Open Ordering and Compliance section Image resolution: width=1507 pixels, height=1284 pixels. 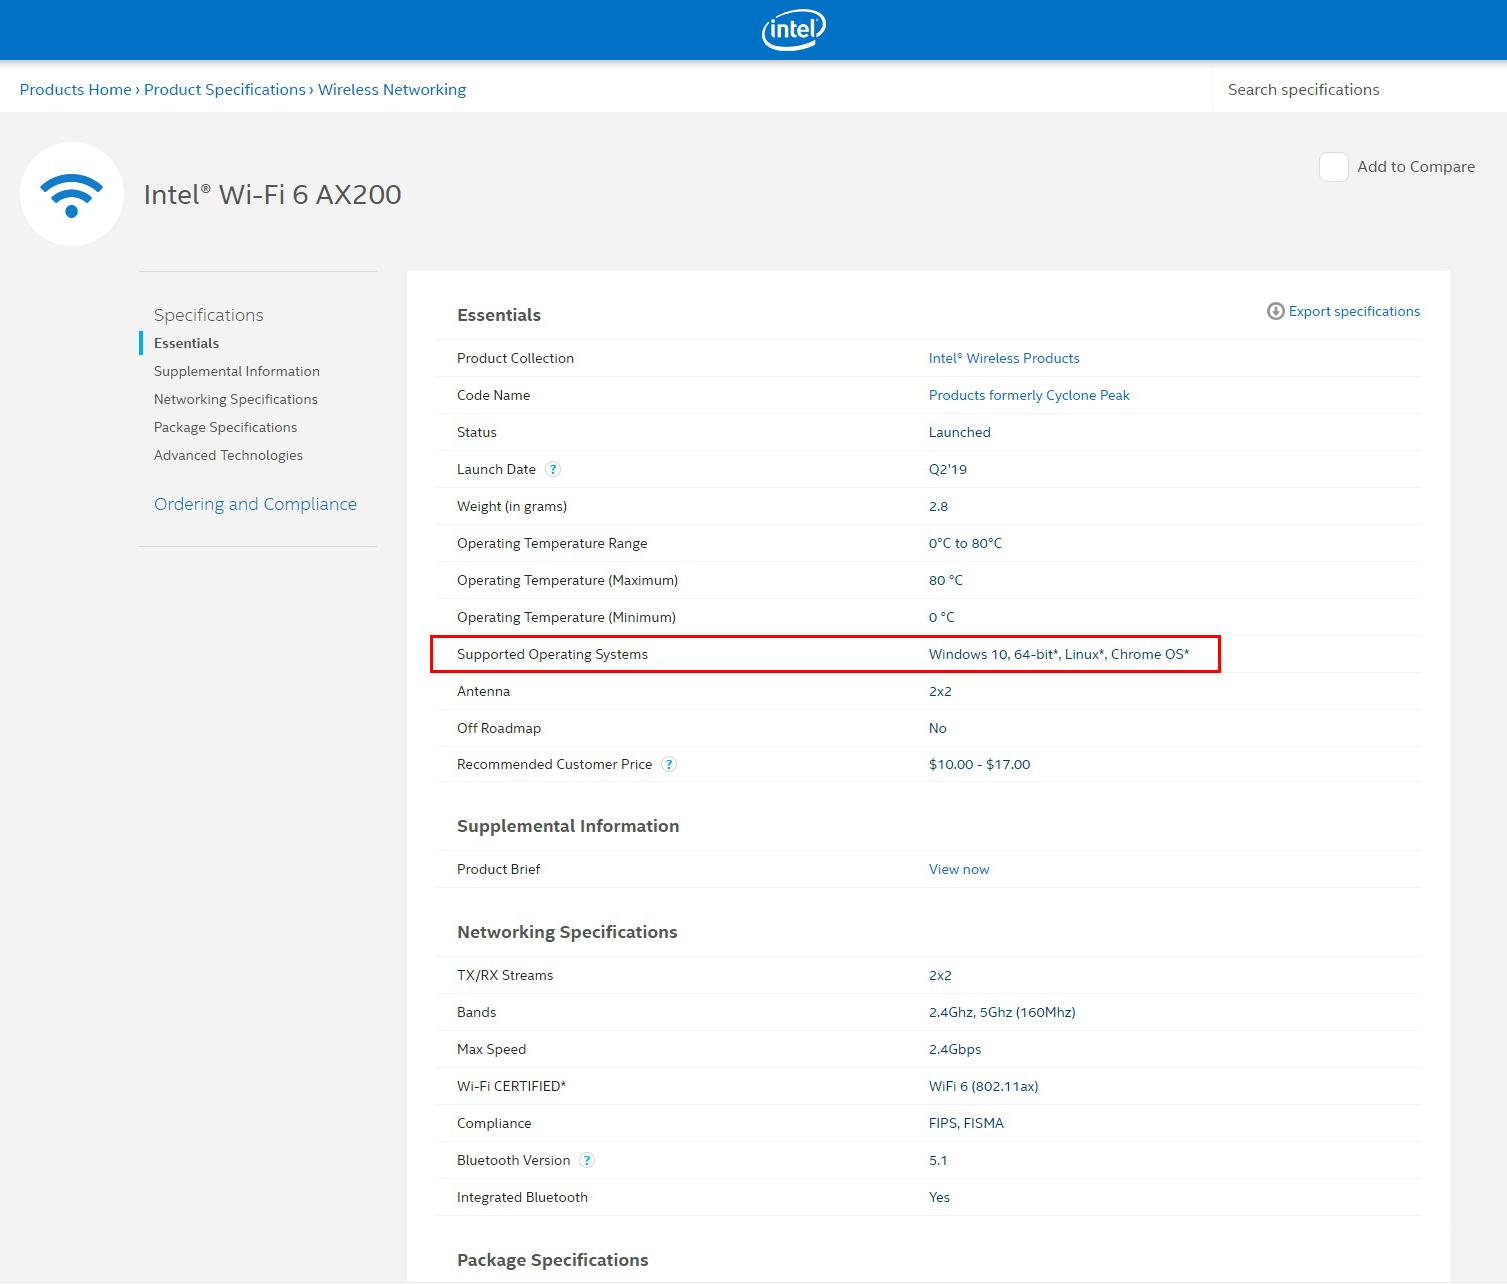point(255,504)
